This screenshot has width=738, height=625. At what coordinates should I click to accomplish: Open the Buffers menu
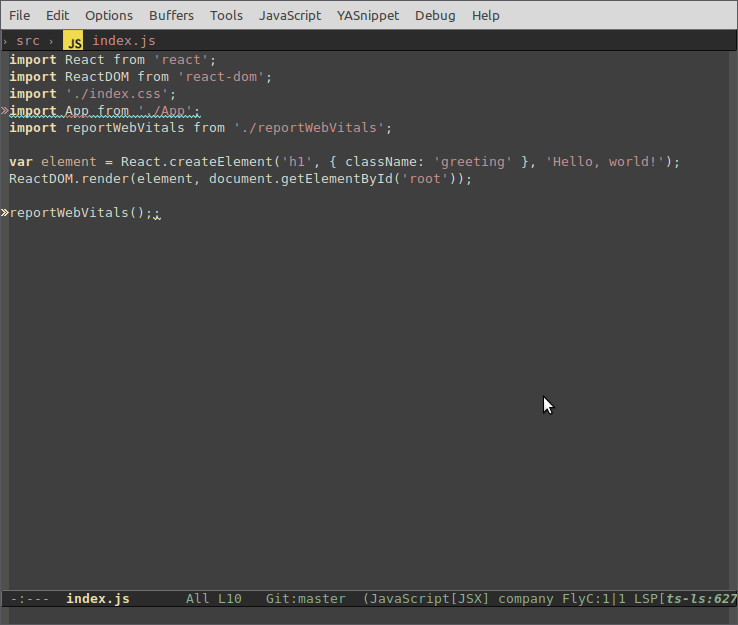pos(172,15)
